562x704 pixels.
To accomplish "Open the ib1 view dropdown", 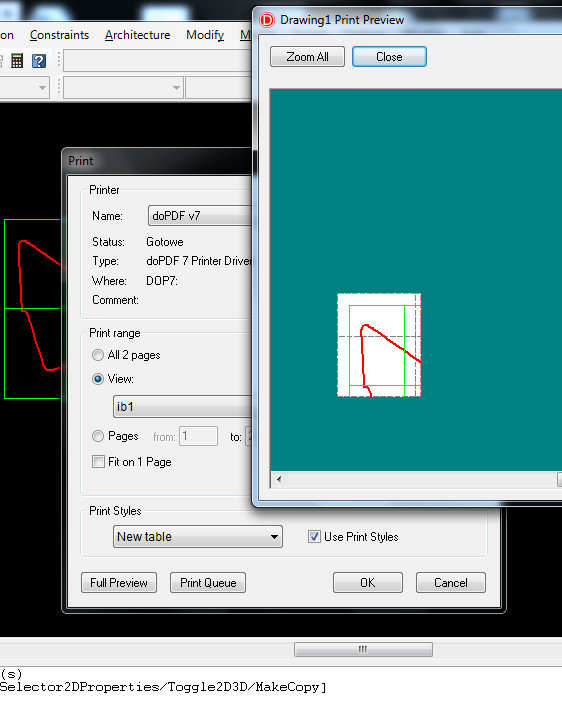I will tap(182, 407).
